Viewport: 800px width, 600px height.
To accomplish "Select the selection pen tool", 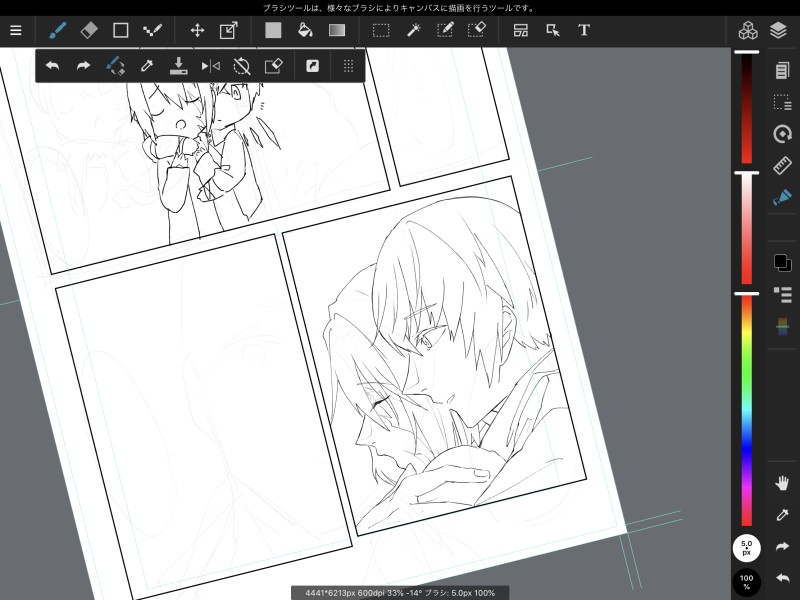I will coord(445,31).
